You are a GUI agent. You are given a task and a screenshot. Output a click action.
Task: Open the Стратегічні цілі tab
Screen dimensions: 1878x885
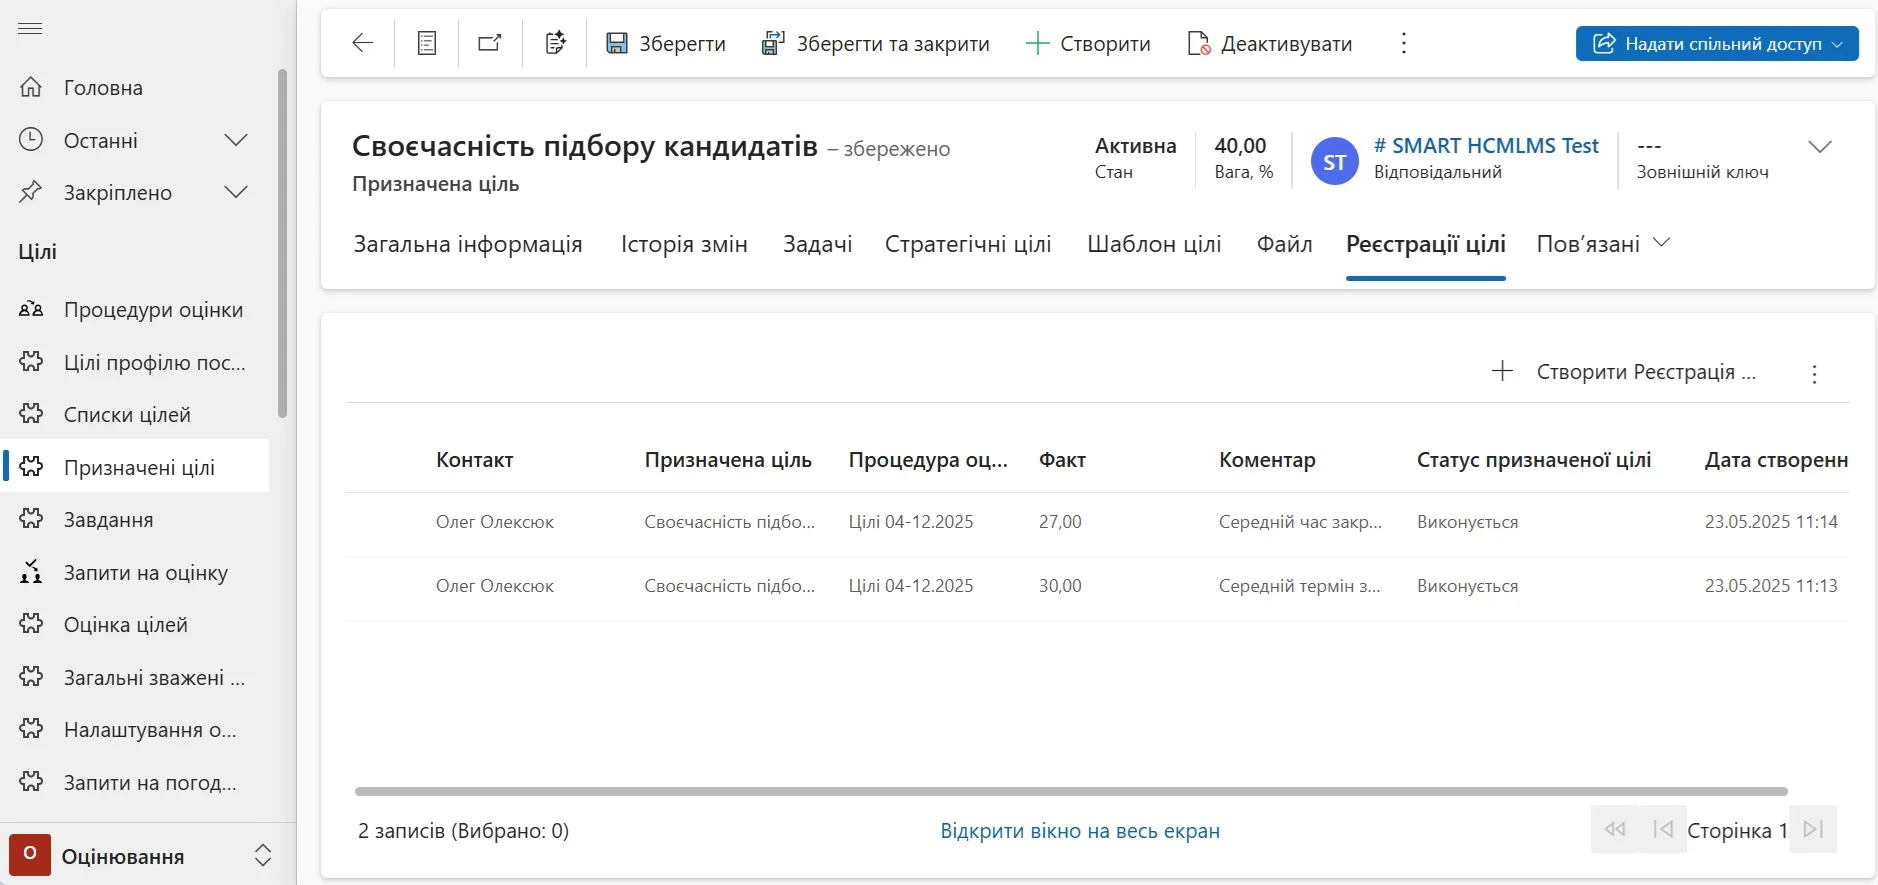[x=968, y=244]
